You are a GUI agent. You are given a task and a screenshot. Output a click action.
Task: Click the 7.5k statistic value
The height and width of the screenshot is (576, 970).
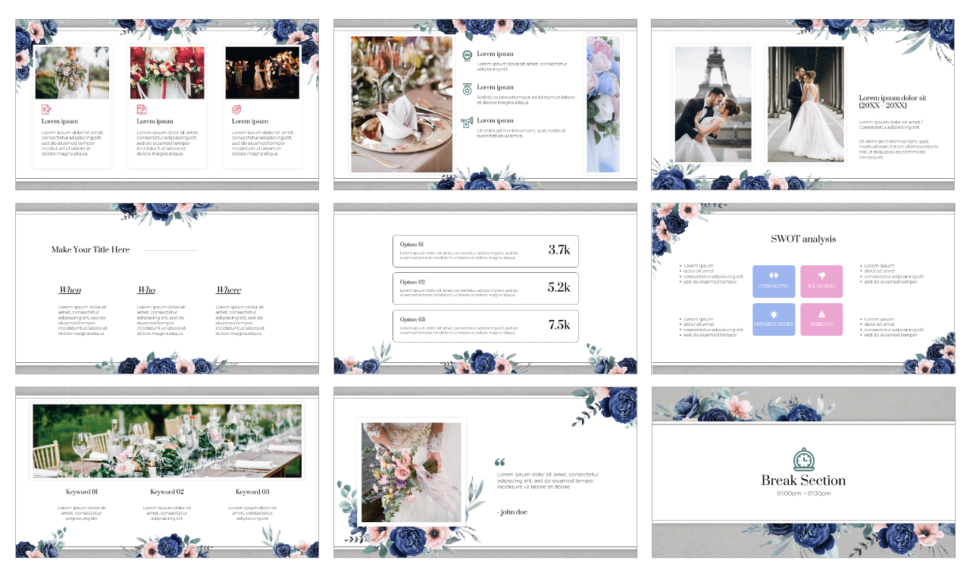point(560,325)
